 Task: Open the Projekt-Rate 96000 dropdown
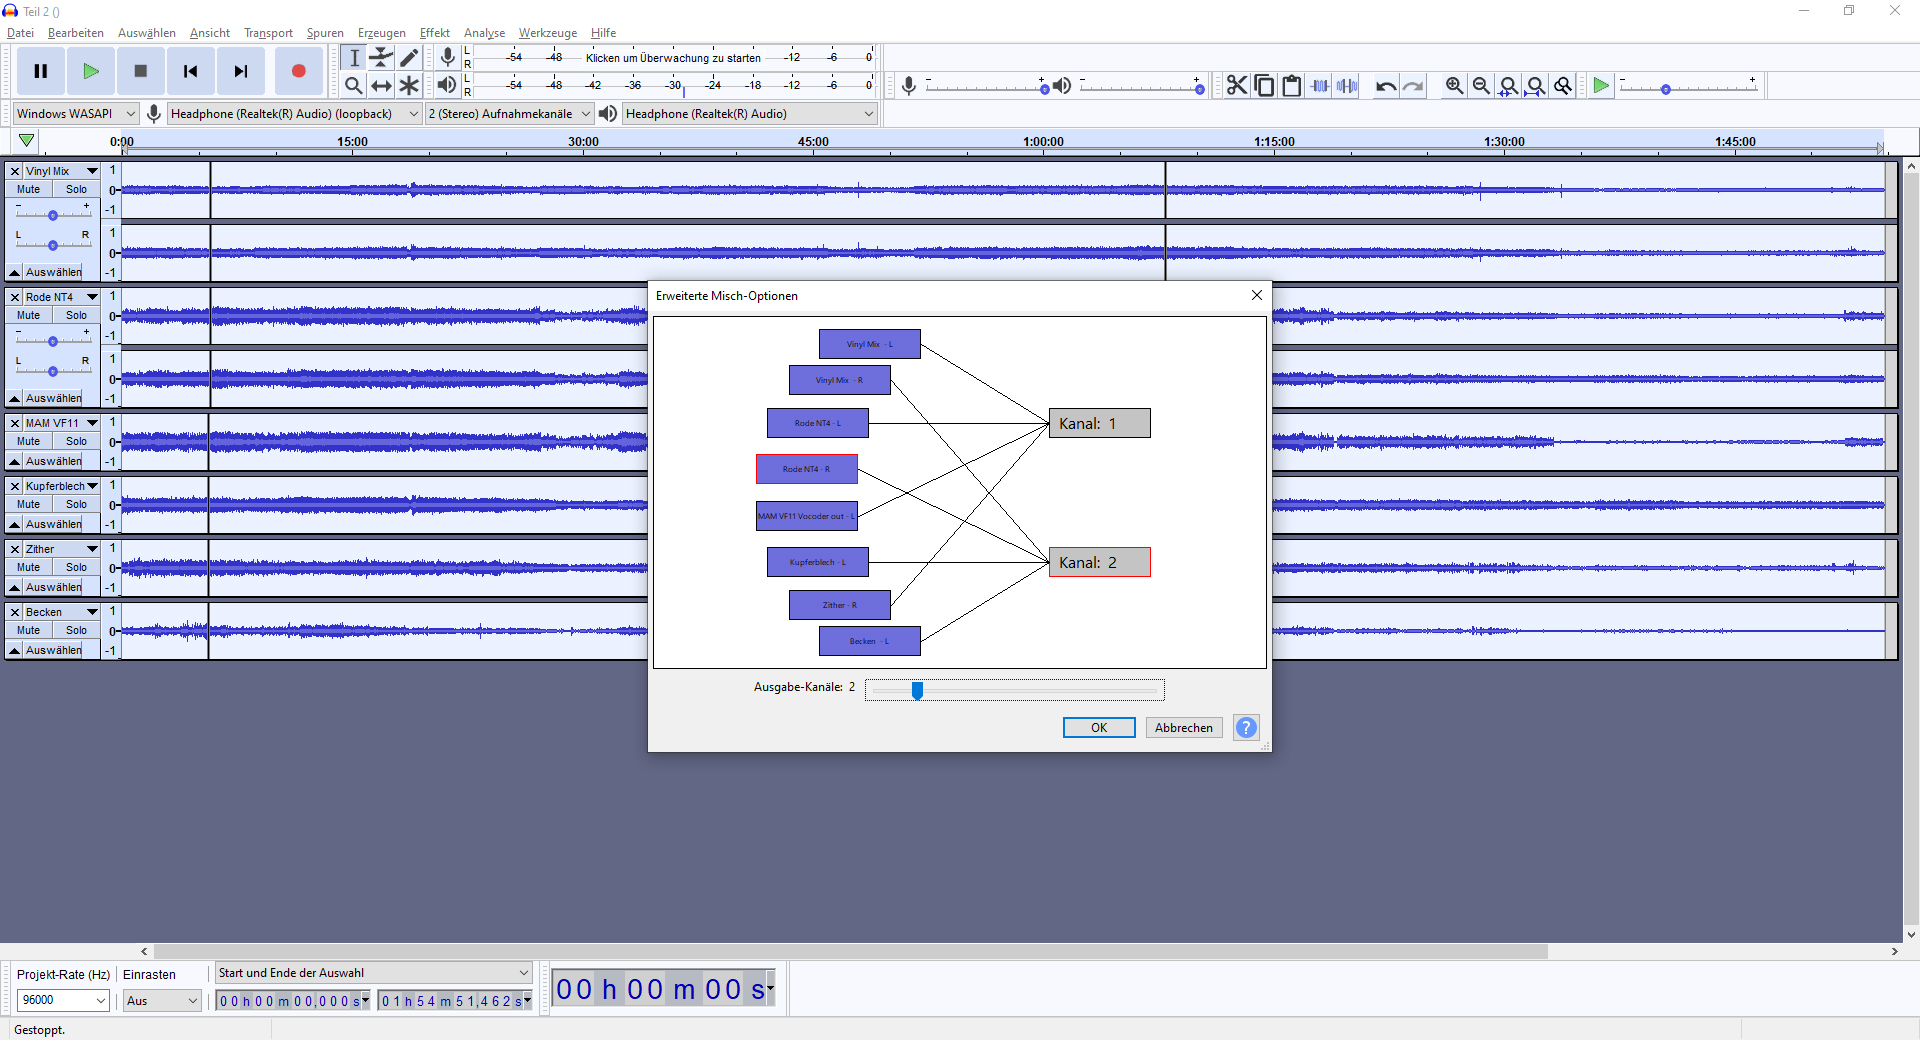coord(63,1000)
